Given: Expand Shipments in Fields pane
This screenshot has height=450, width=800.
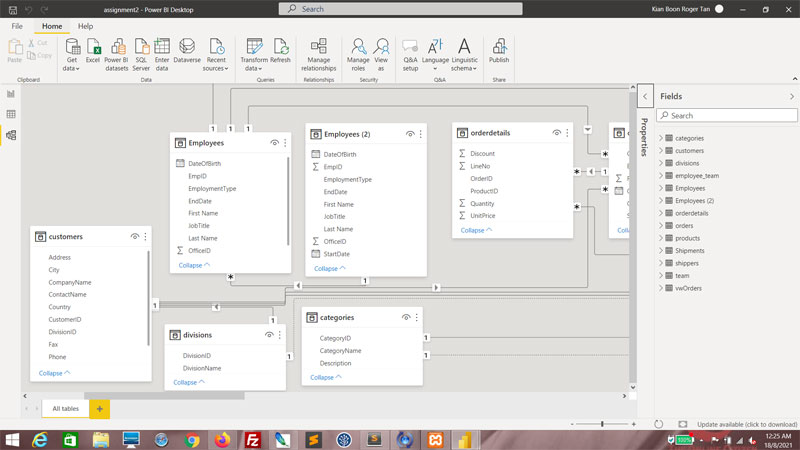Looking at the screenshot, I should (661, 251).
